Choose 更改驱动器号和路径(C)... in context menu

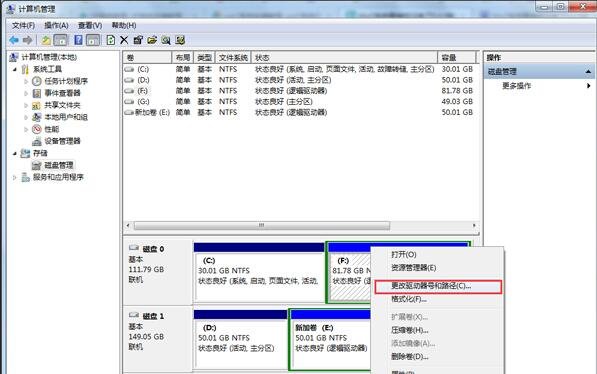[x=438, y=286]
